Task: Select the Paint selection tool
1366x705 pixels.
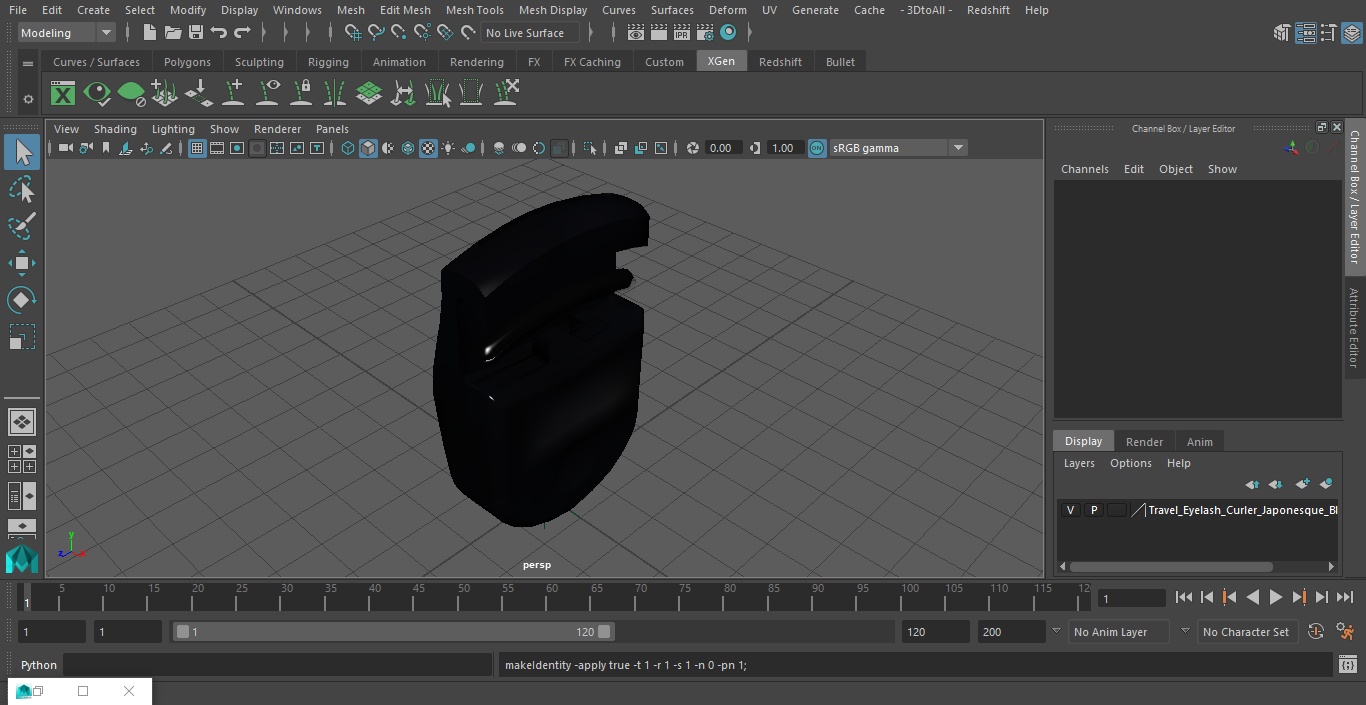Action: 21,226
